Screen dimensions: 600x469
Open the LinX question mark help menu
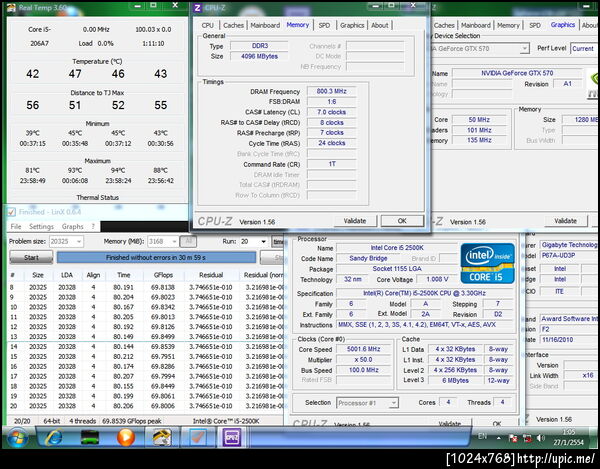(93, 226)
